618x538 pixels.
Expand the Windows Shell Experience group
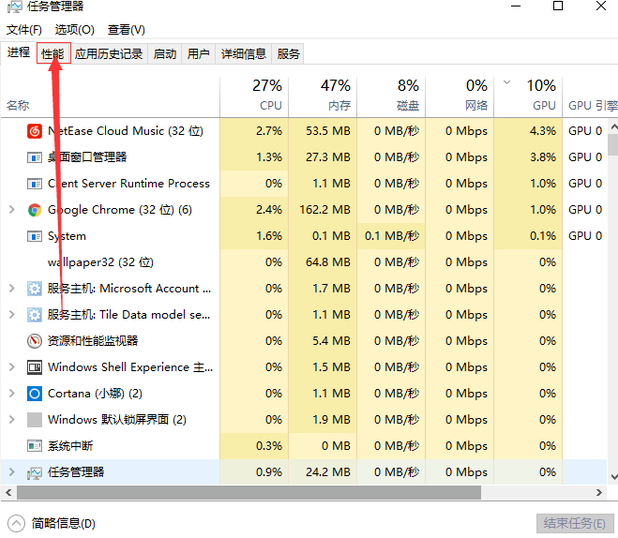12,367
